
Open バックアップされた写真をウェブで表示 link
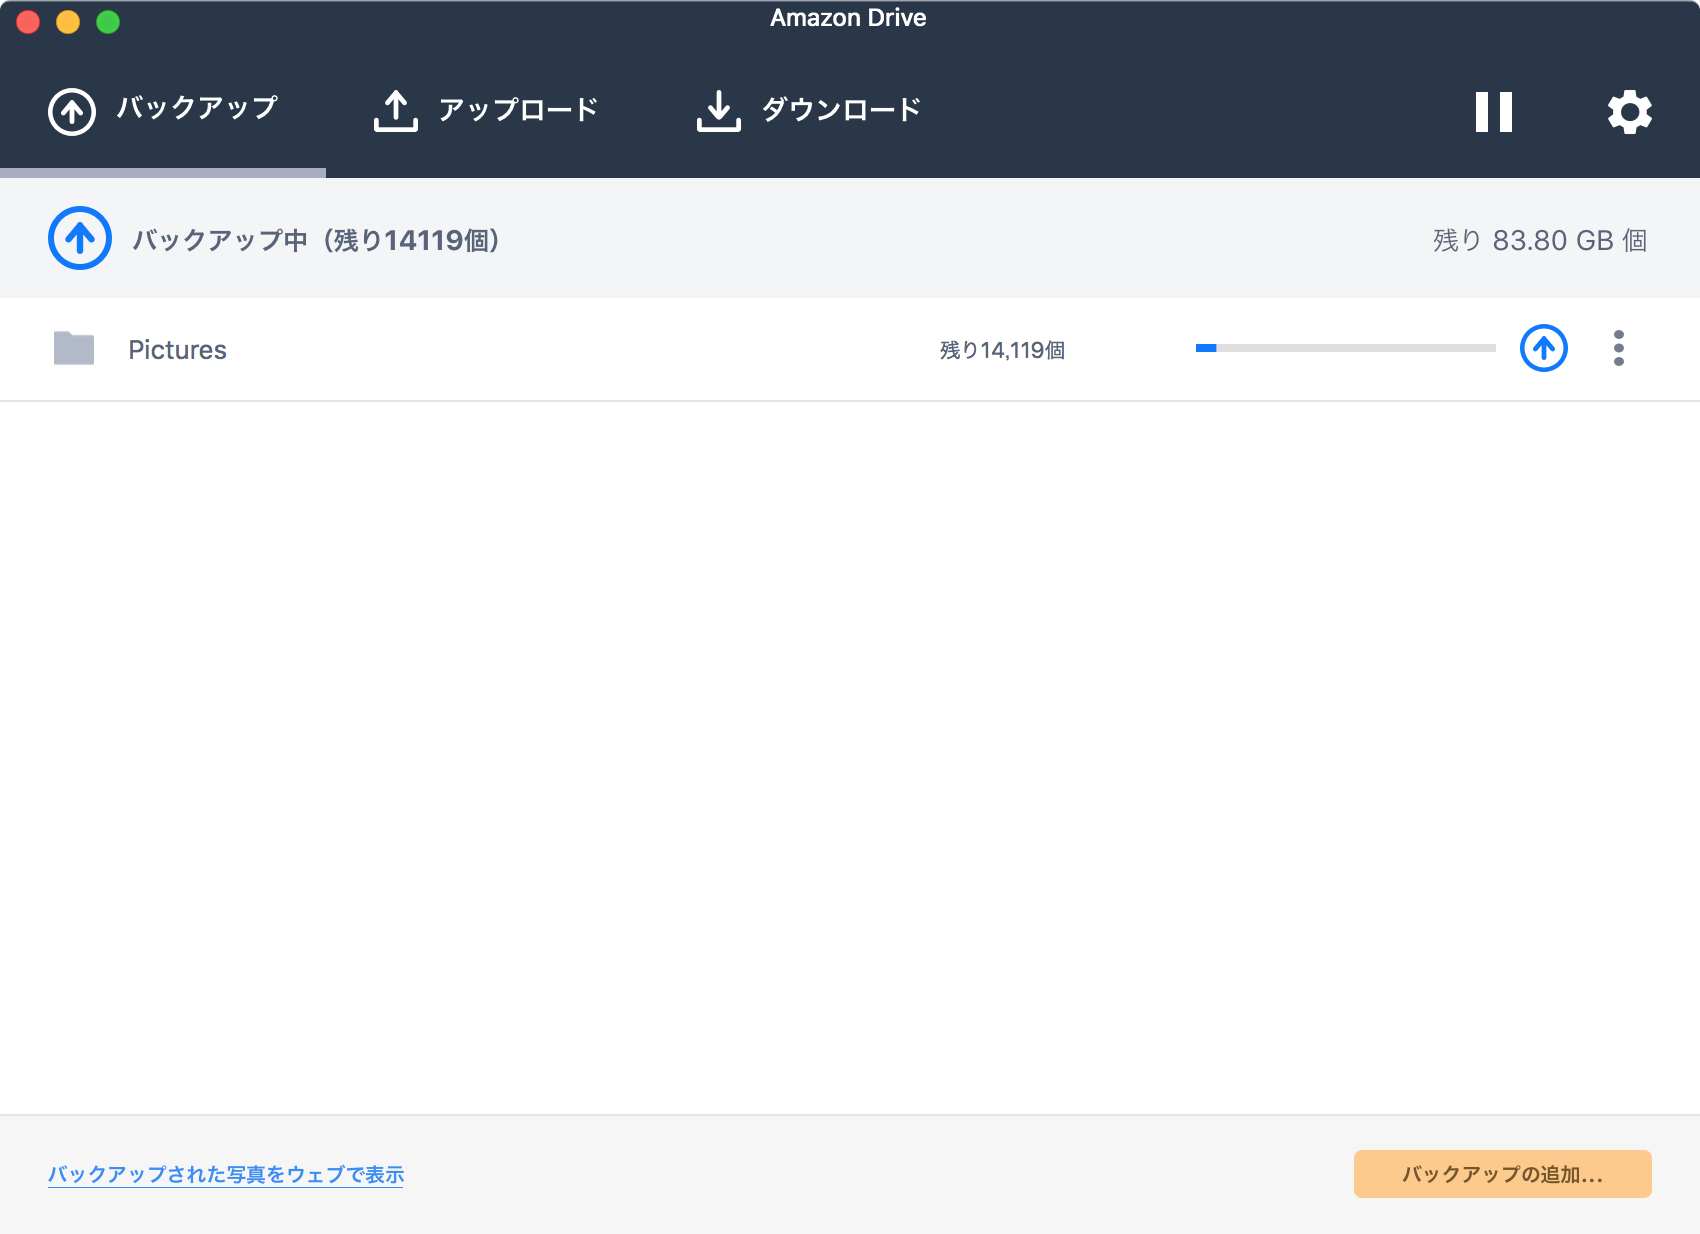tap(226, 1174)
